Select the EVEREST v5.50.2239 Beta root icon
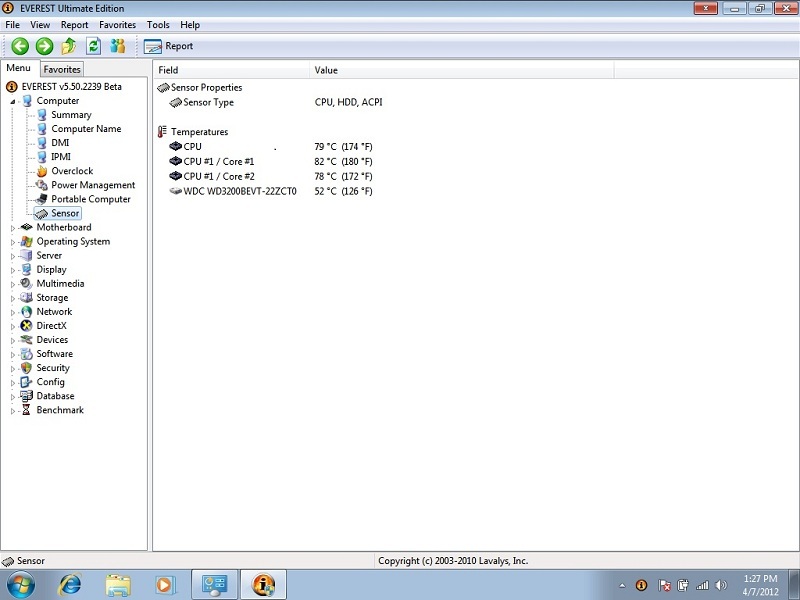 coord(11,87)
